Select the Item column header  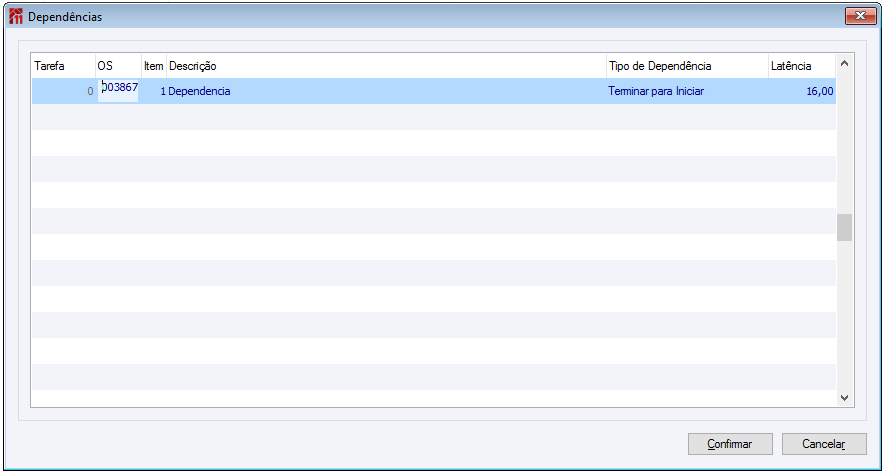click(154, 66)
